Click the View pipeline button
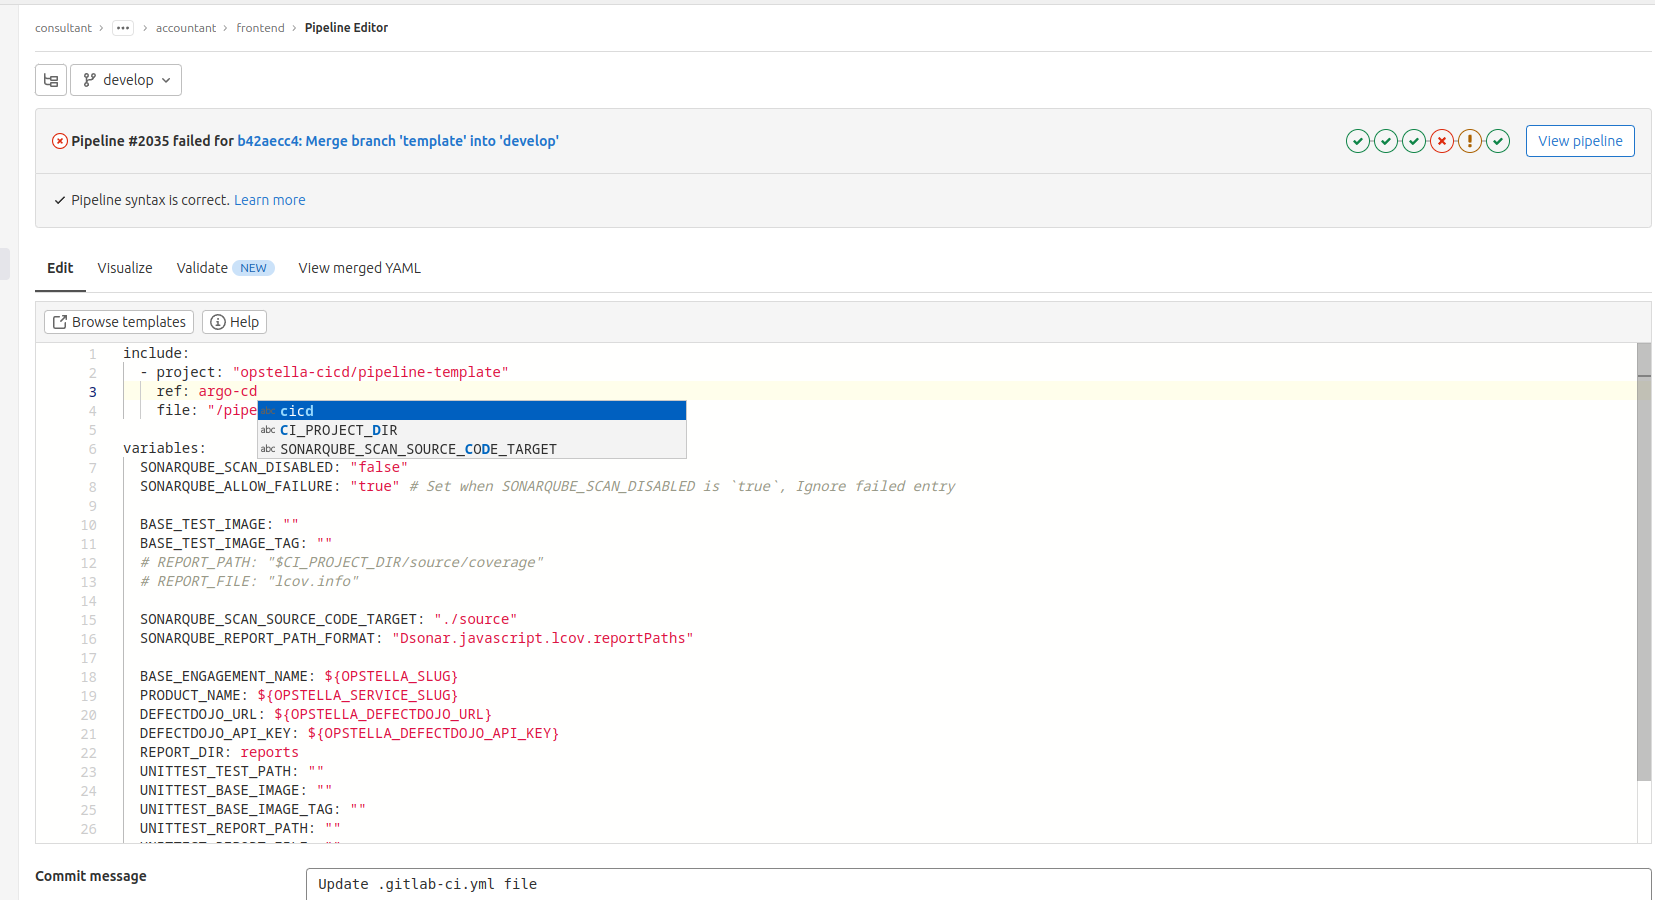The width and height of the screenshot is (1655, 900). (x=1580, y=141)
